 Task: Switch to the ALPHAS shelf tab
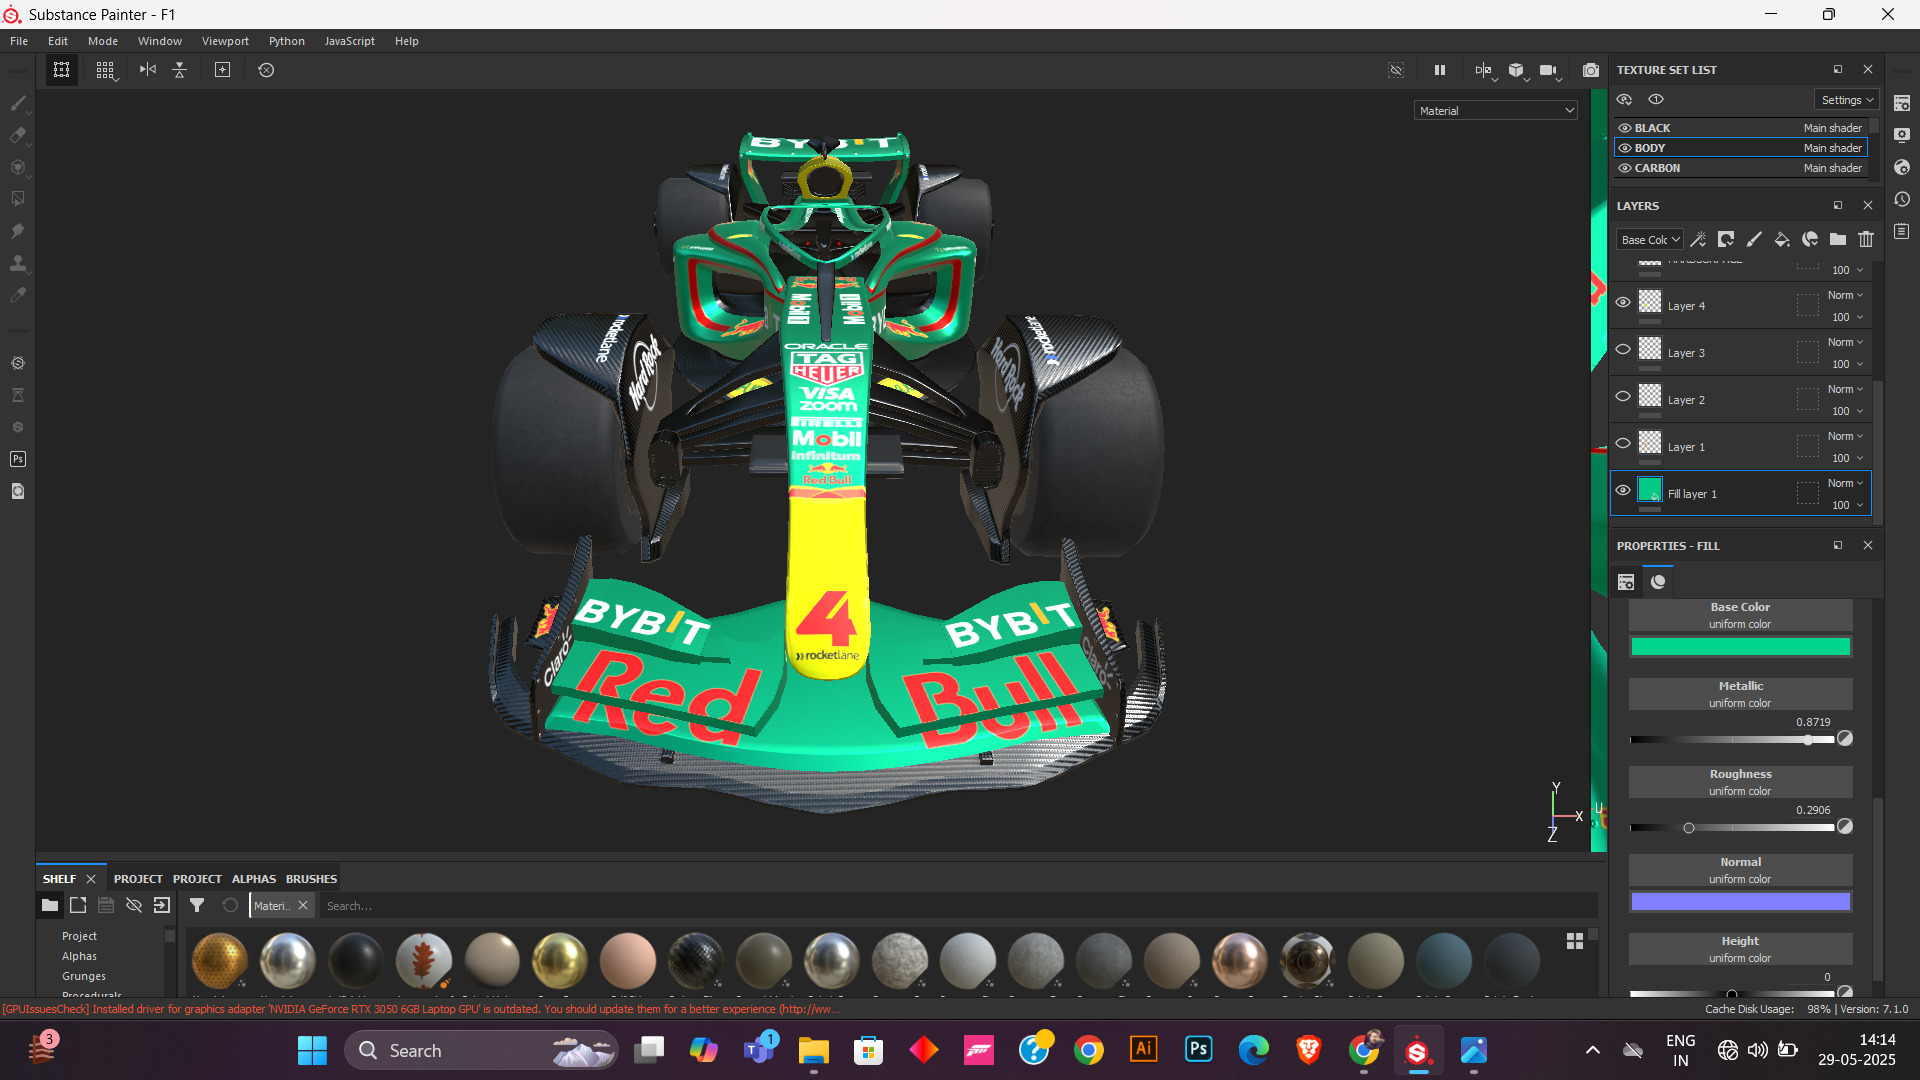[x=254, y=879]
